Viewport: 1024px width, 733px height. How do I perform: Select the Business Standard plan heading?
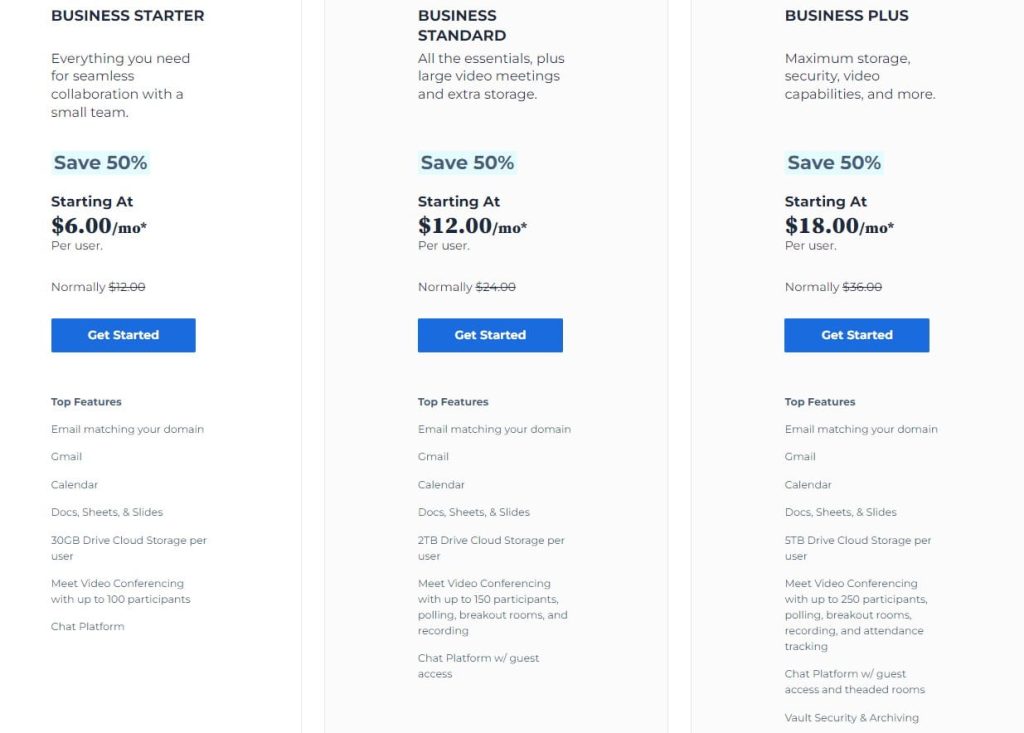pos(462,25)
